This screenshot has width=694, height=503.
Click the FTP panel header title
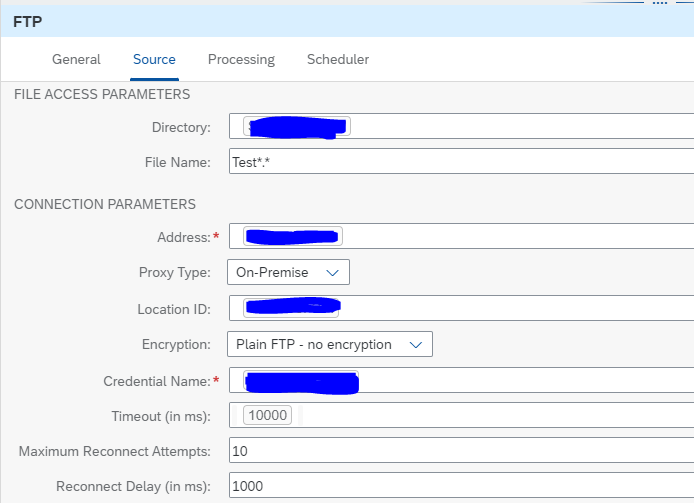pos(27,20)
